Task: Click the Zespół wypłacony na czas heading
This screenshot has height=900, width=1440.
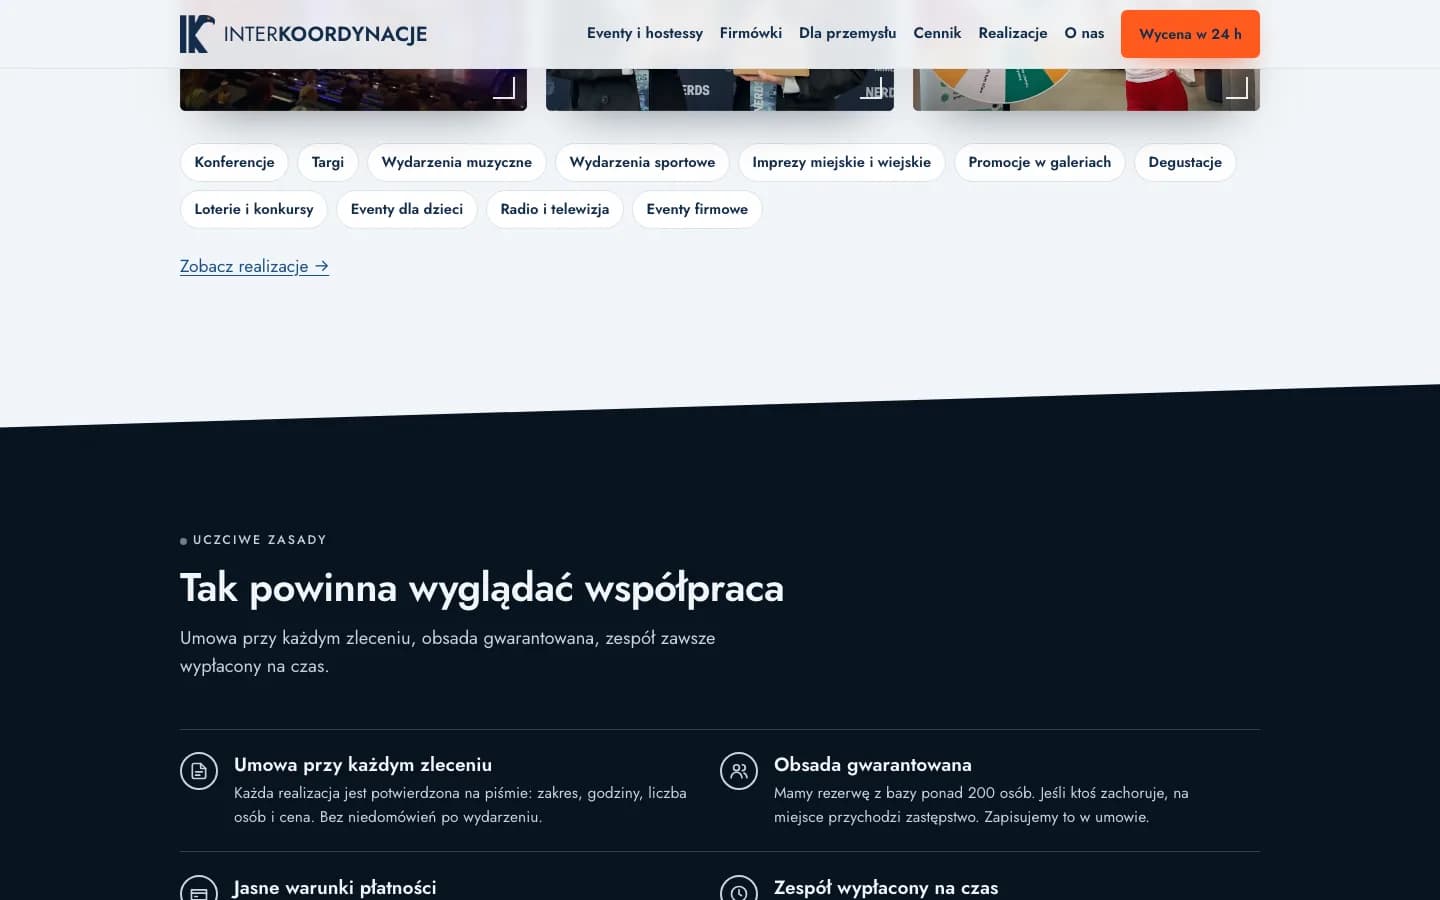Action: pyautogui.click(x=886, y=888)
